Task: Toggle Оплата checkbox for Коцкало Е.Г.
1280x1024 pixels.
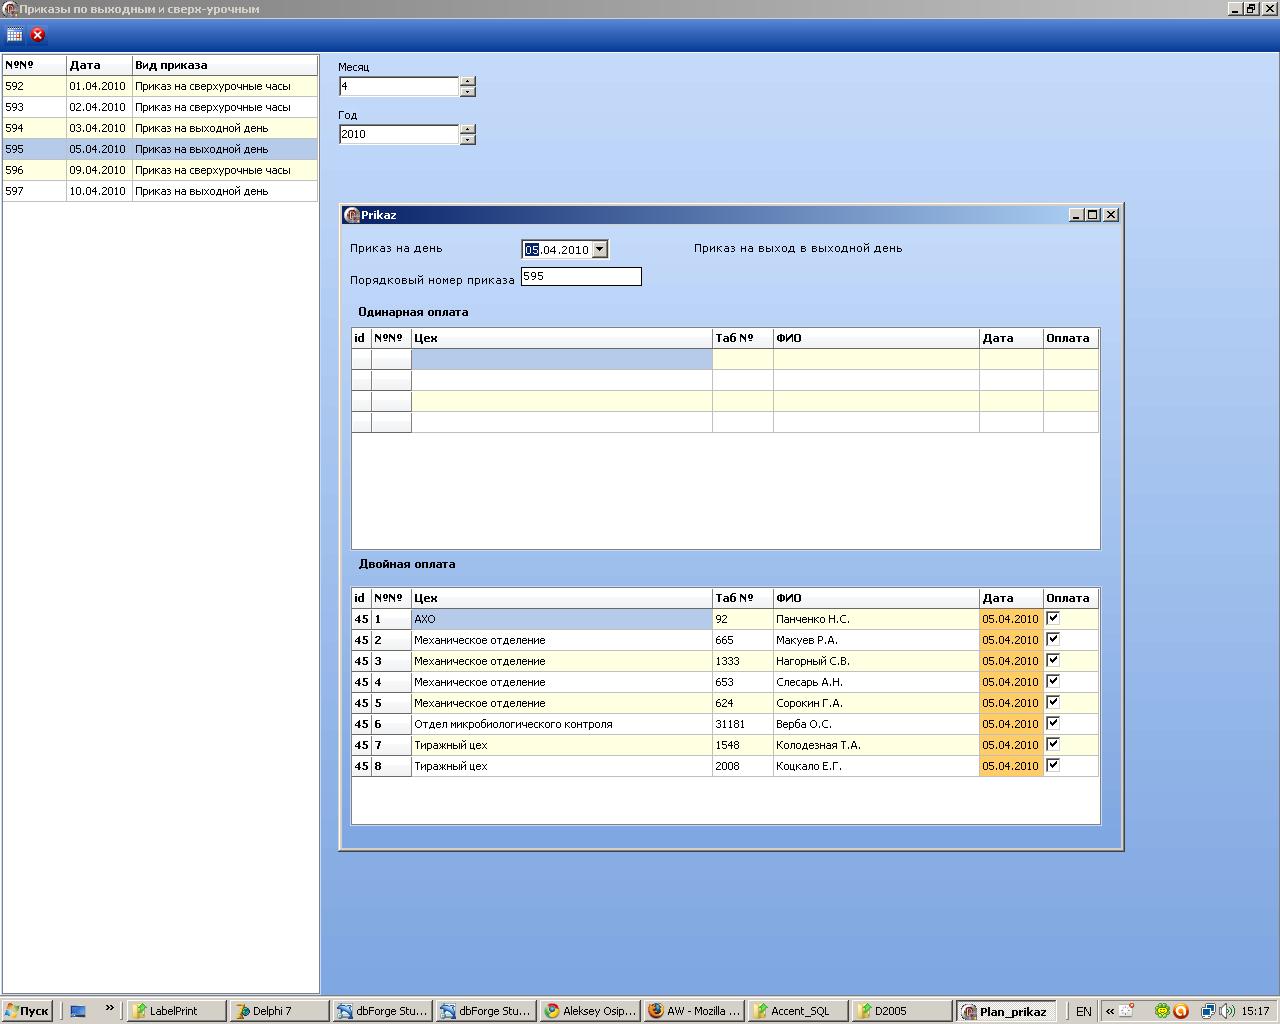Action: tap(1053, 765)
